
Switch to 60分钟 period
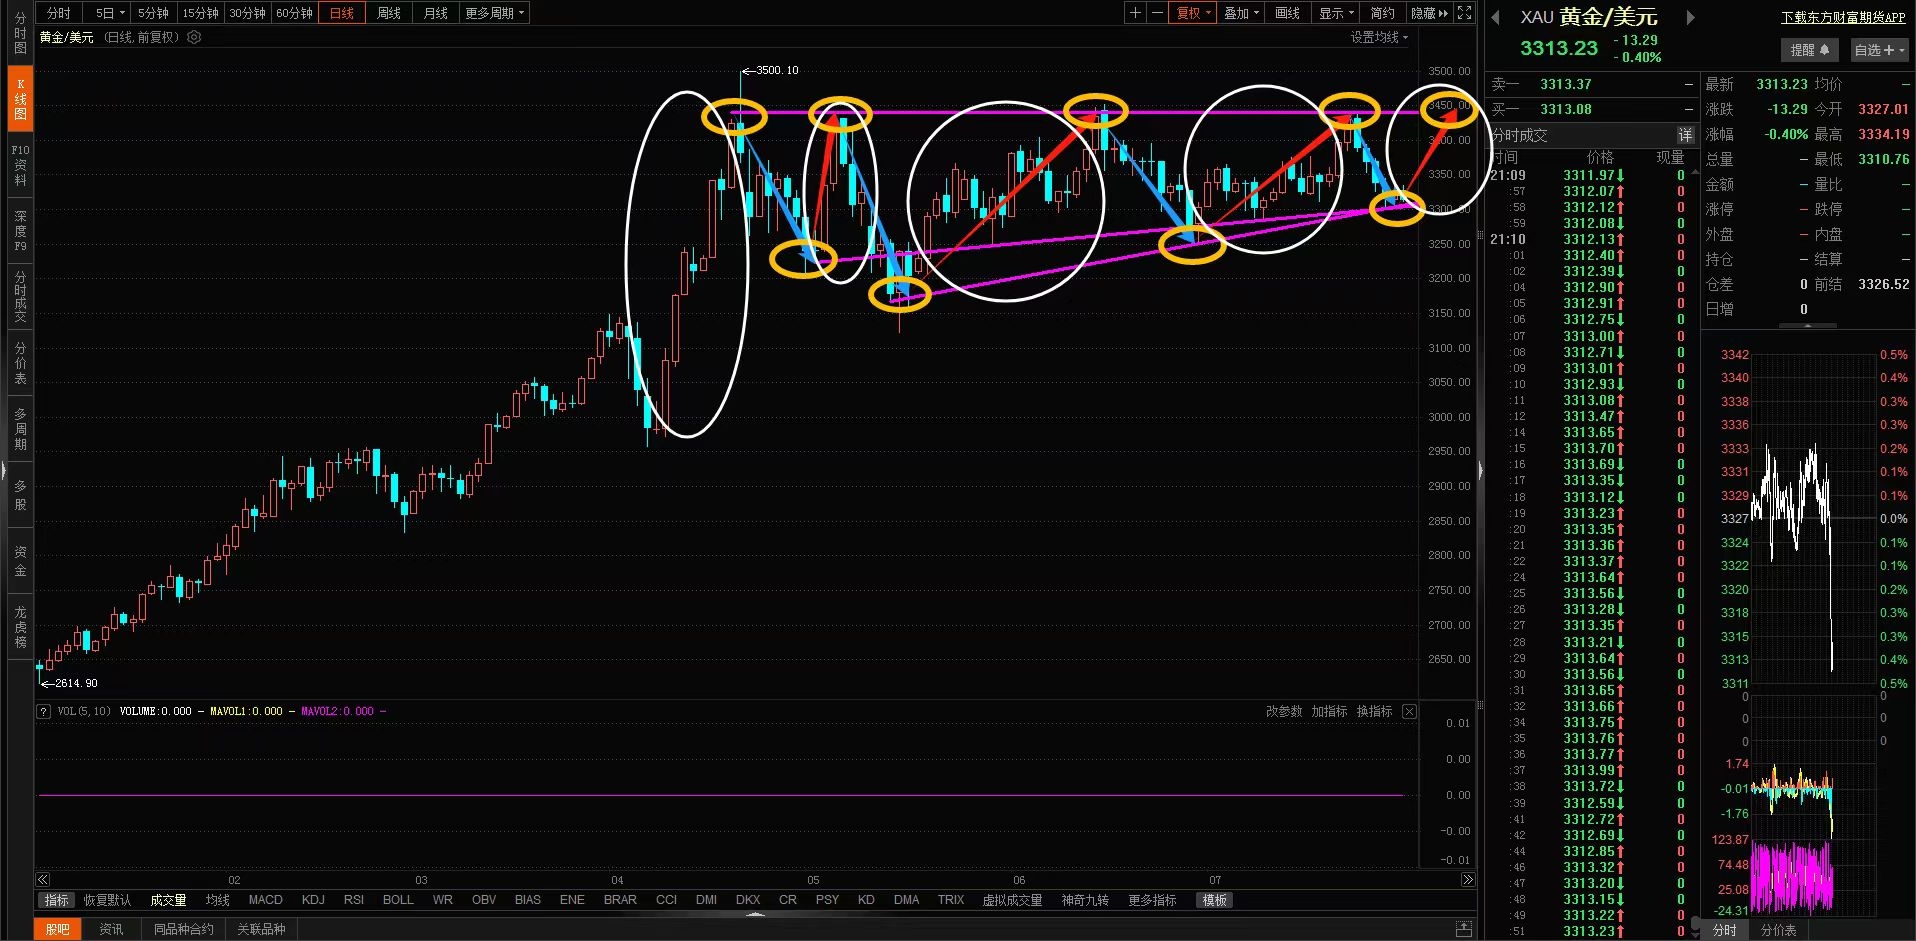(x=294, y=13)
